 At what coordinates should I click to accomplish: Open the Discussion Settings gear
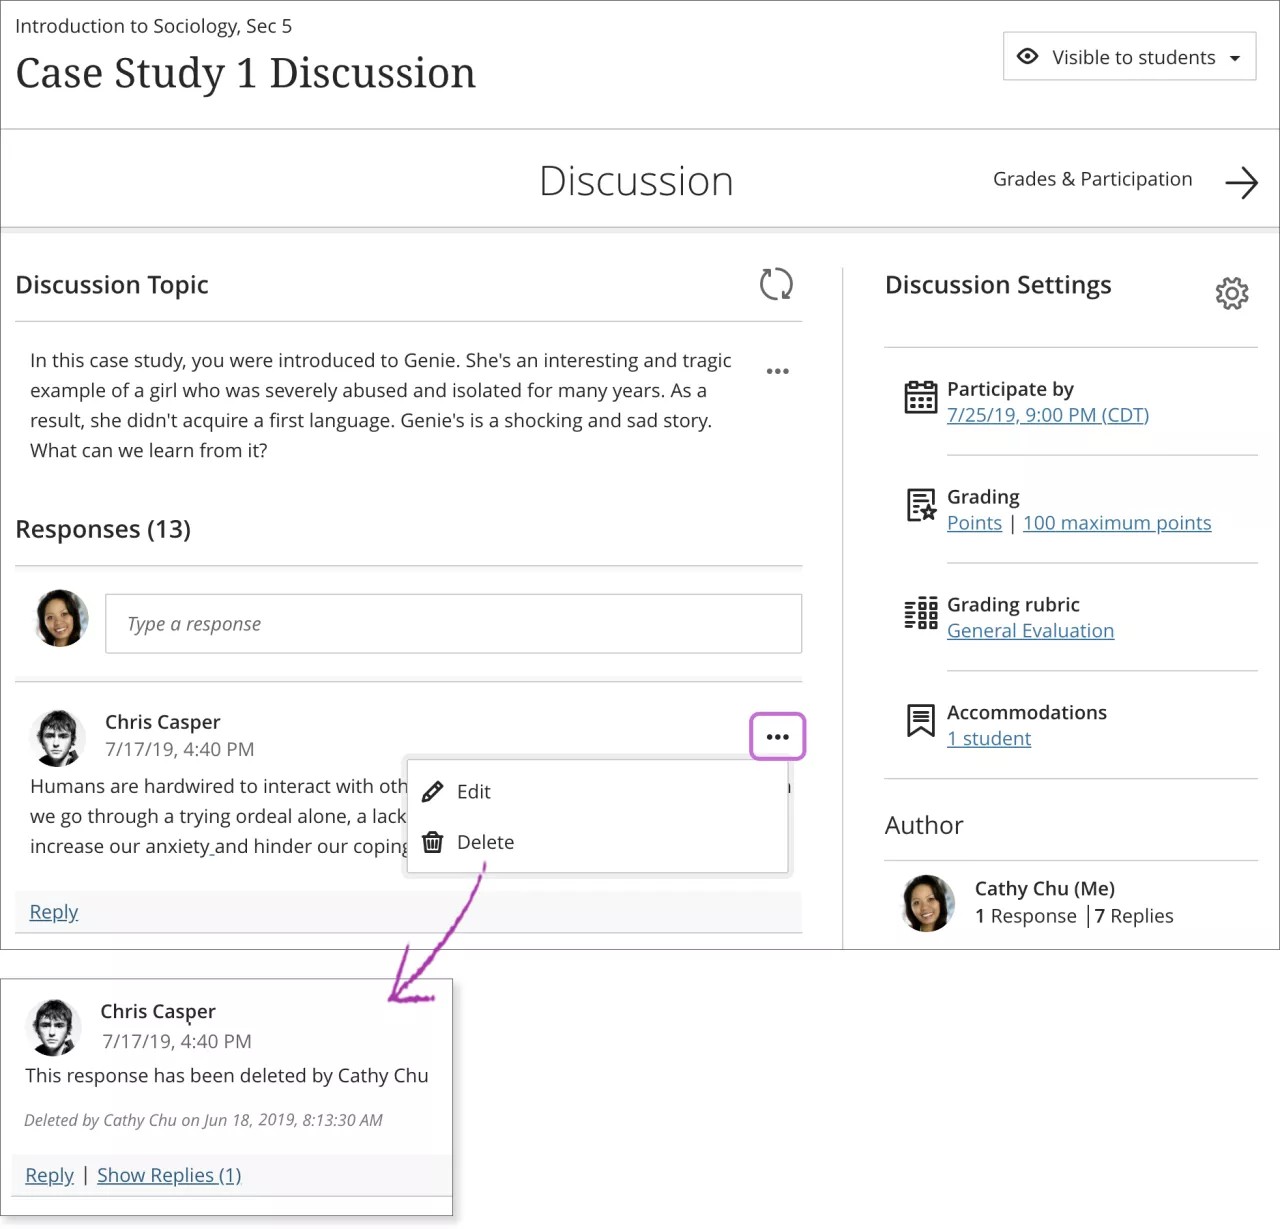(1232, 293)
